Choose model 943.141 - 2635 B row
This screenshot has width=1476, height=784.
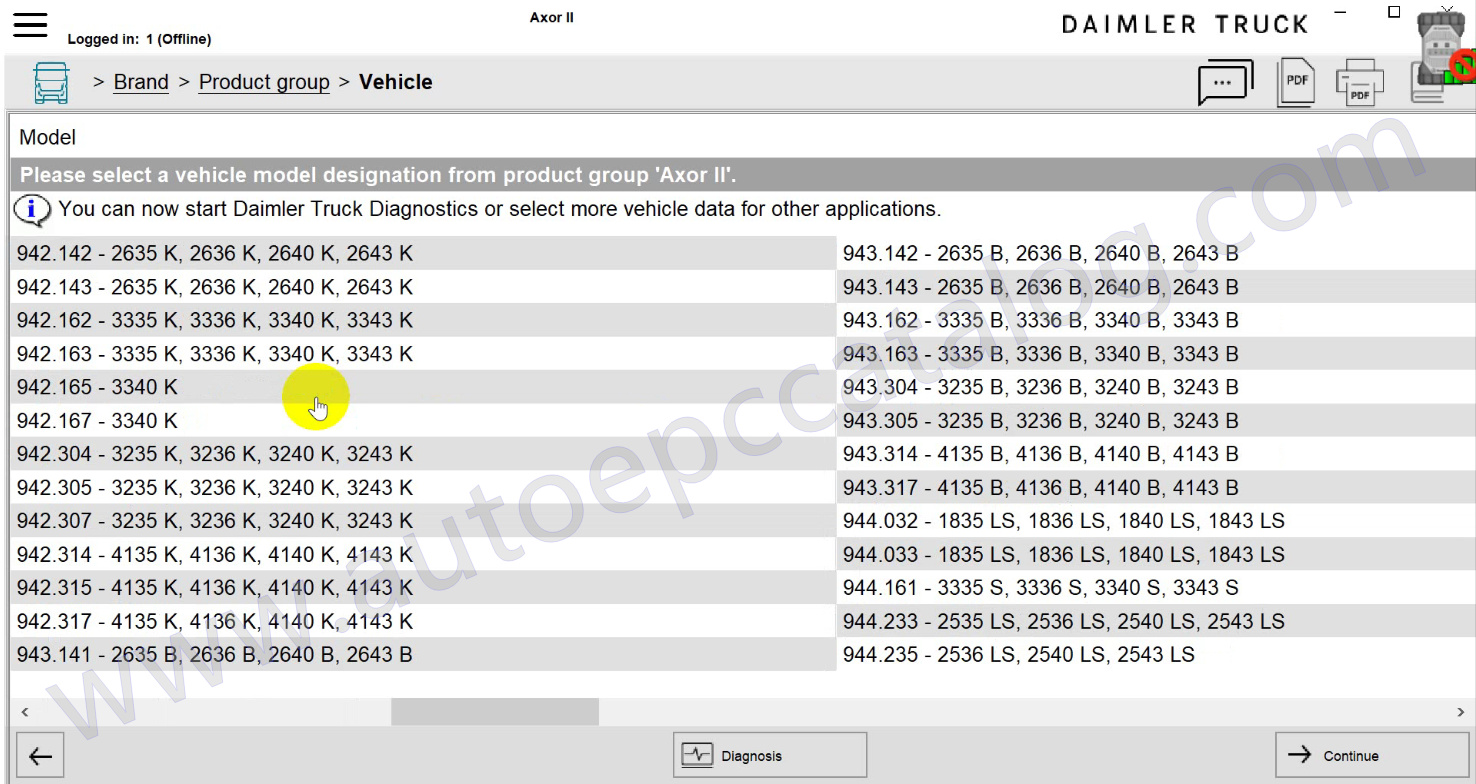pos(214,655)
